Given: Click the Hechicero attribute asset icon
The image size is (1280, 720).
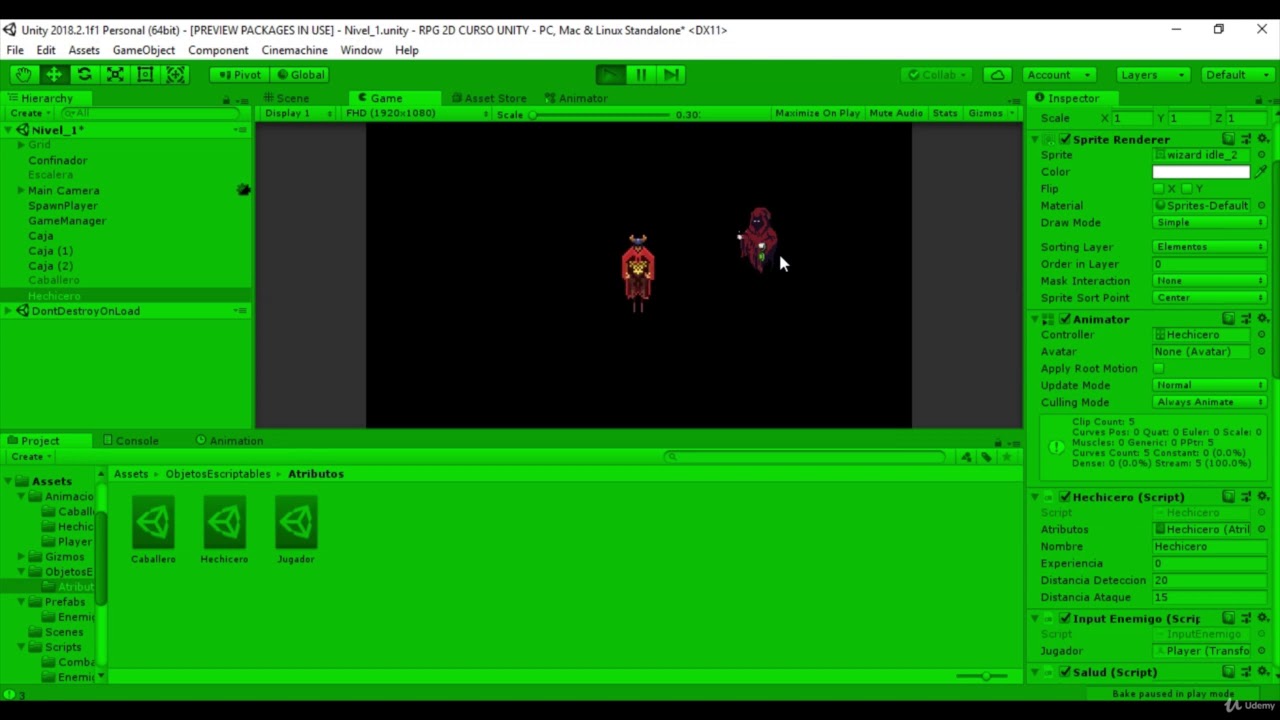Looking at the screenshot, I should pos(224,522).
